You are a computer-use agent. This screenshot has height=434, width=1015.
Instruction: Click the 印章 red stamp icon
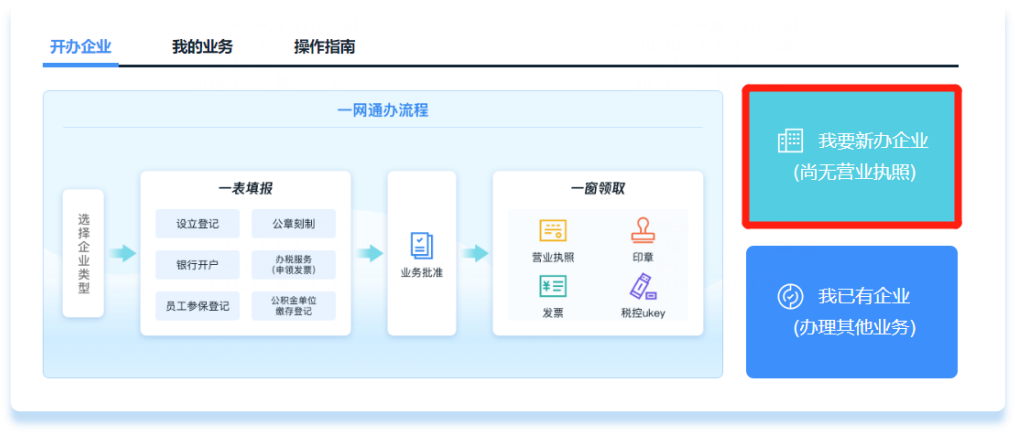pos(642,231)
